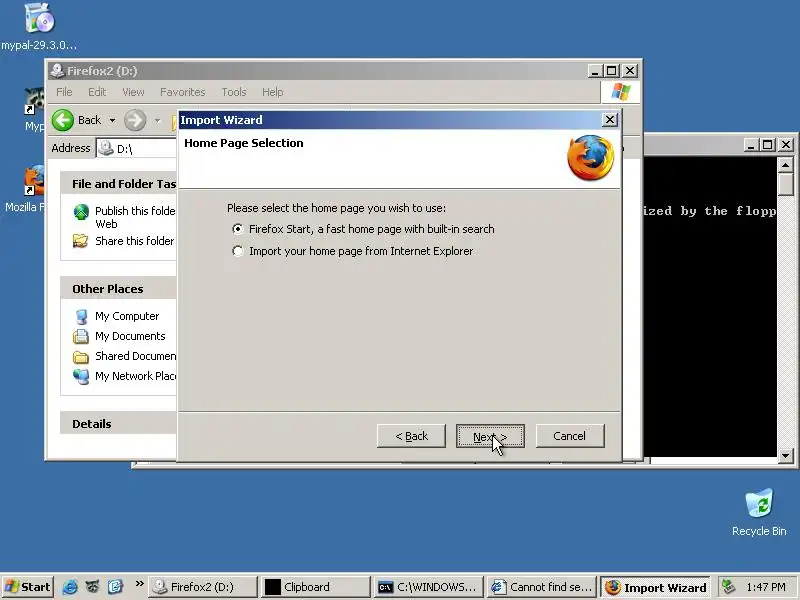
Task: Click the Firefox logo in Import Wizard header
Action: pyautogui.click(x=591, y=158)
